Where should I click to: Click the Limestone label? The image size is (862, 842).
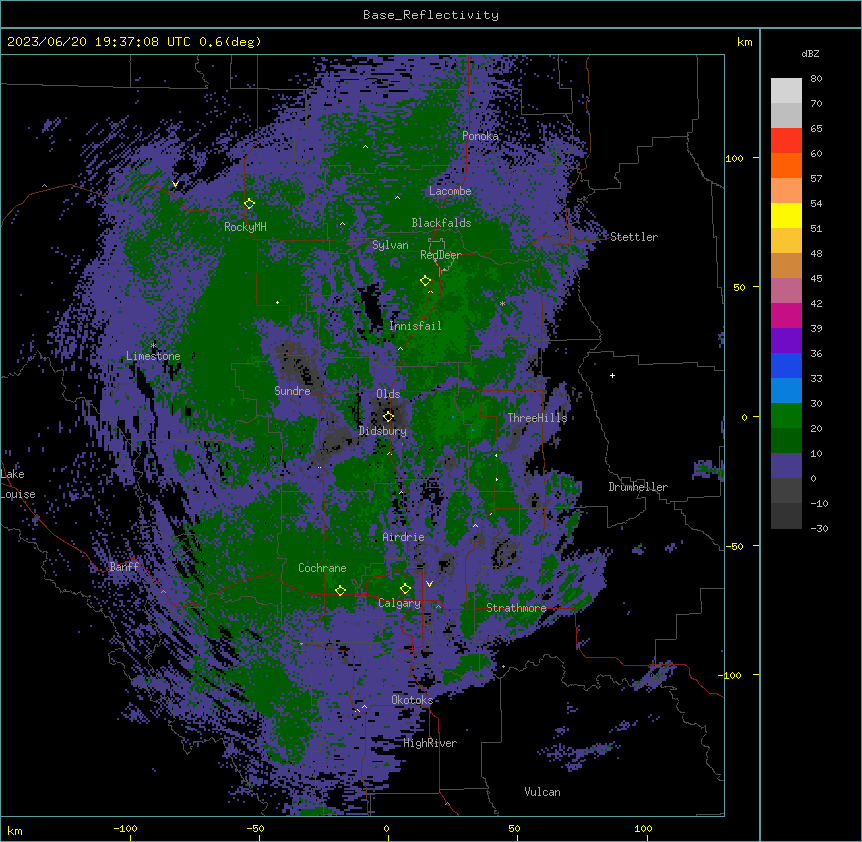(x=153, y=356)
